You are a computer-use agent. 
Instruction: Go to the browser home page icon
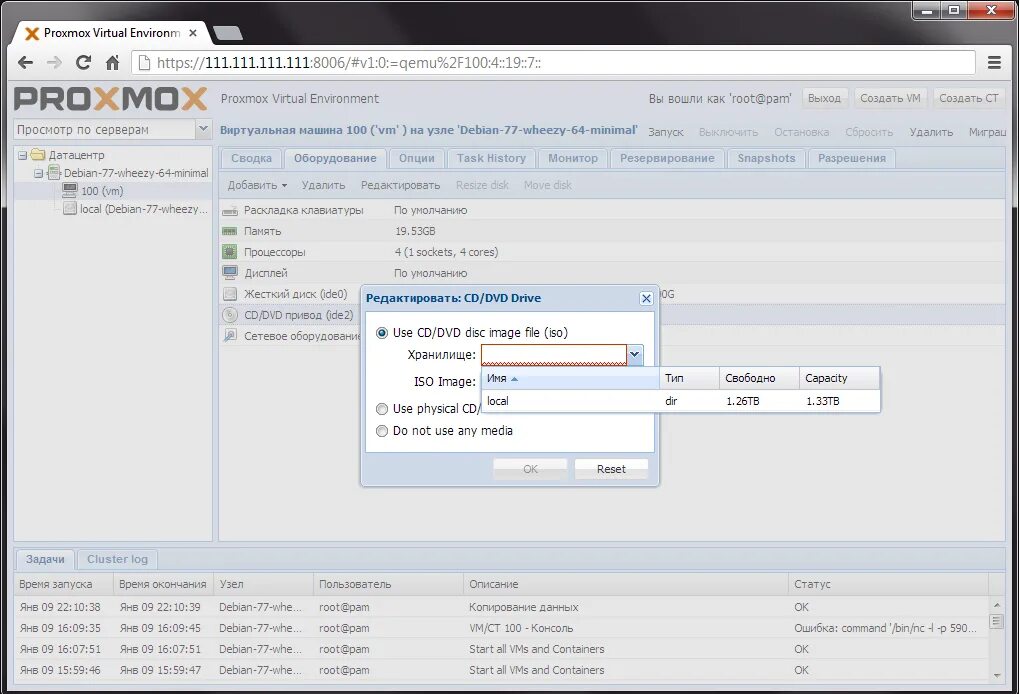[112, 62]
